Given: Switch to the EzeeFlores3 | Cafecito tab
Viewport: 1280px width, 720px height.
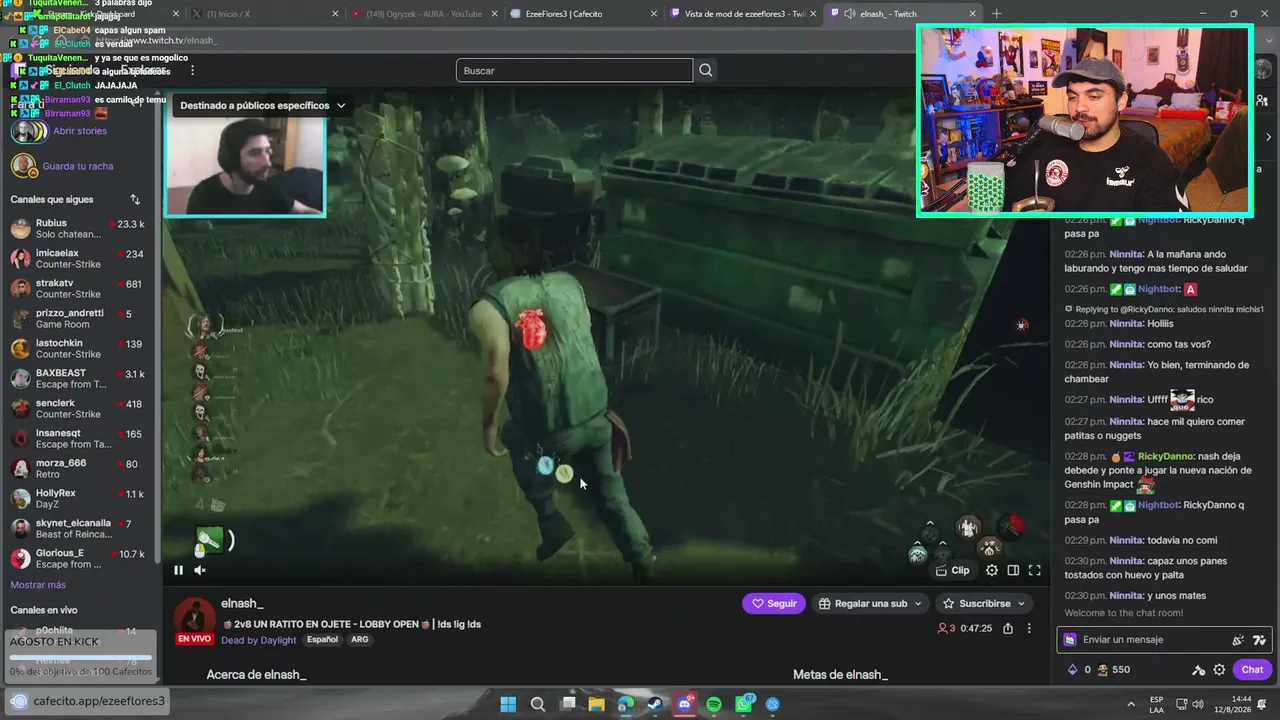Looking at the screenshot, I should point(582,14).
